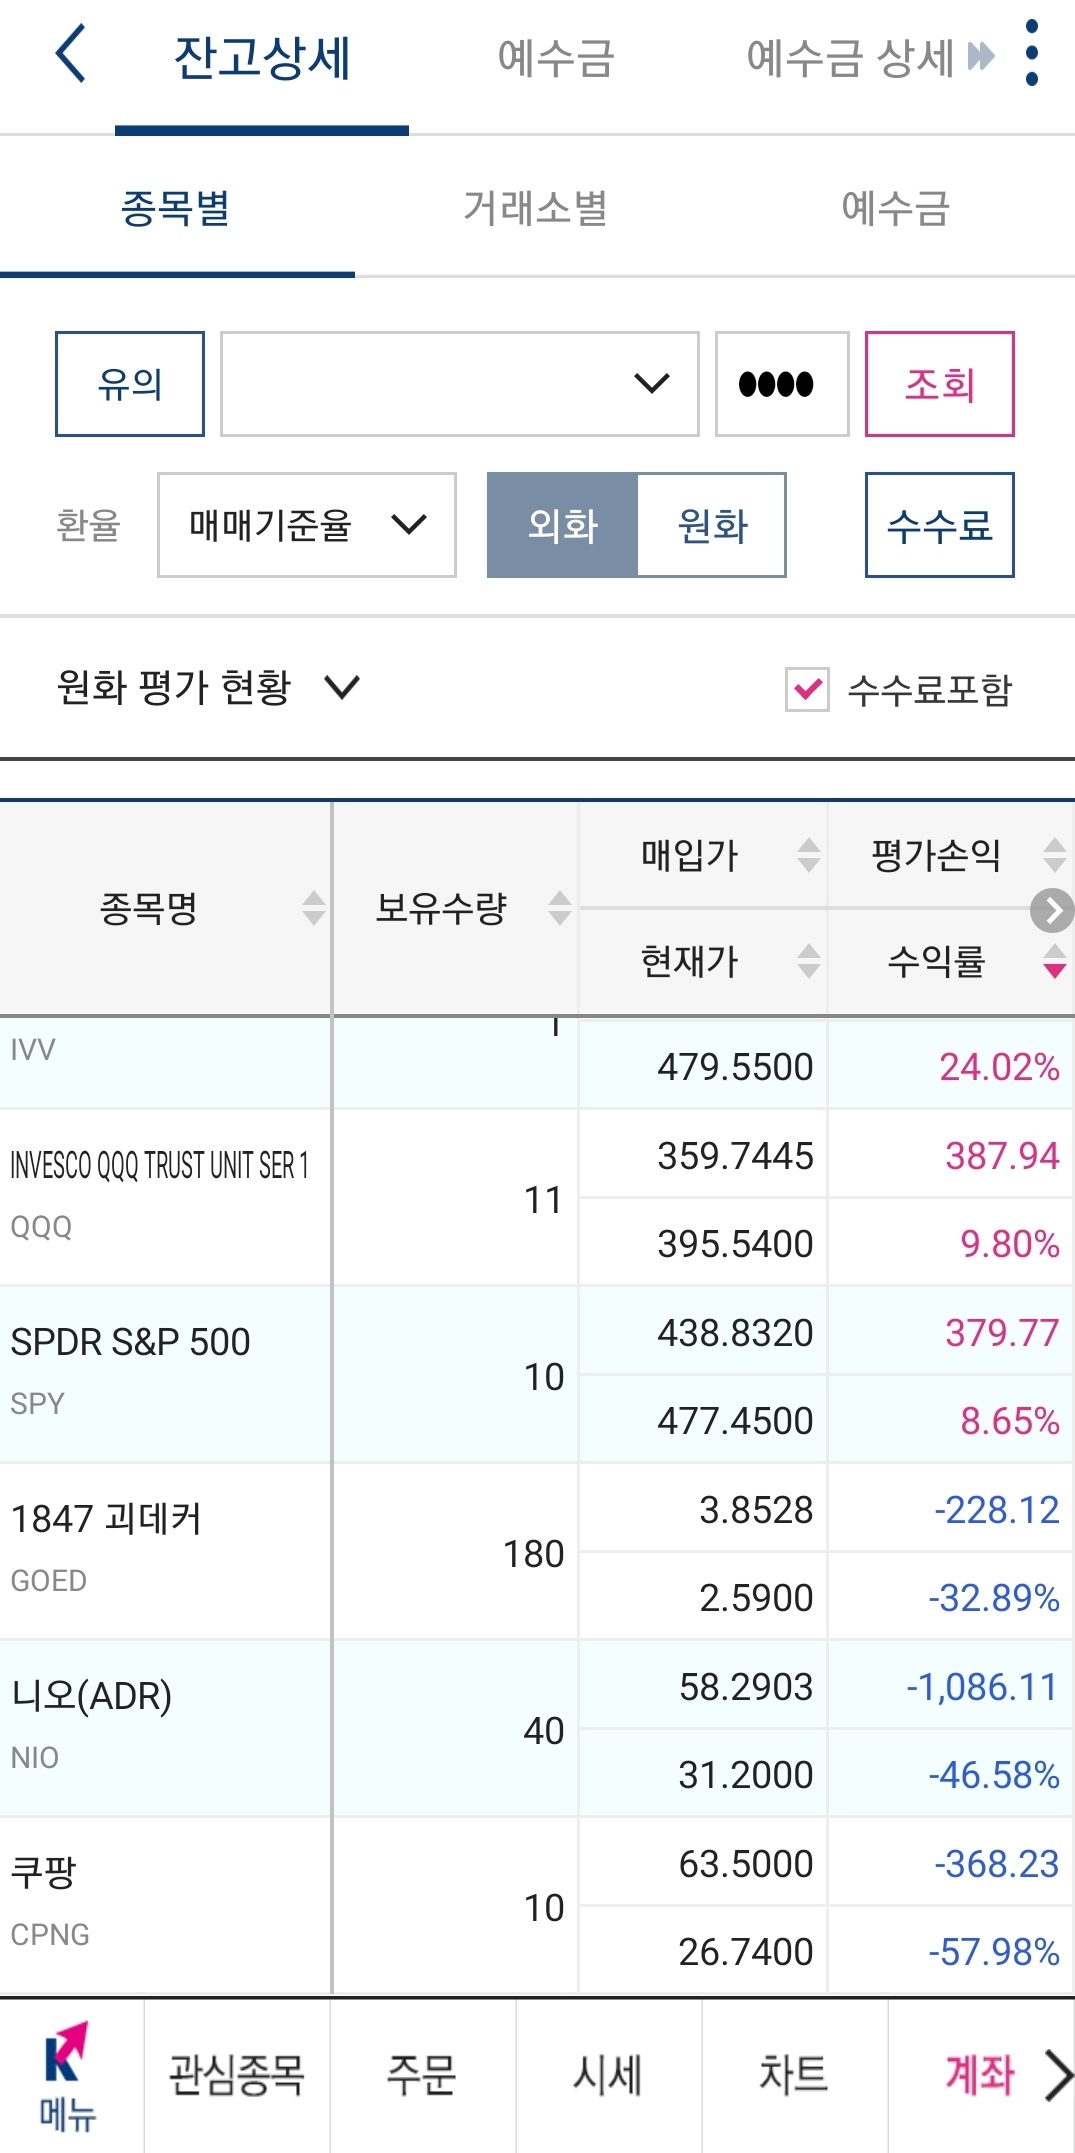Image resolution: width=1075 pixels, height=2153 pixels.
Task: Open the account selection dropdown
Action: point(459,384)
